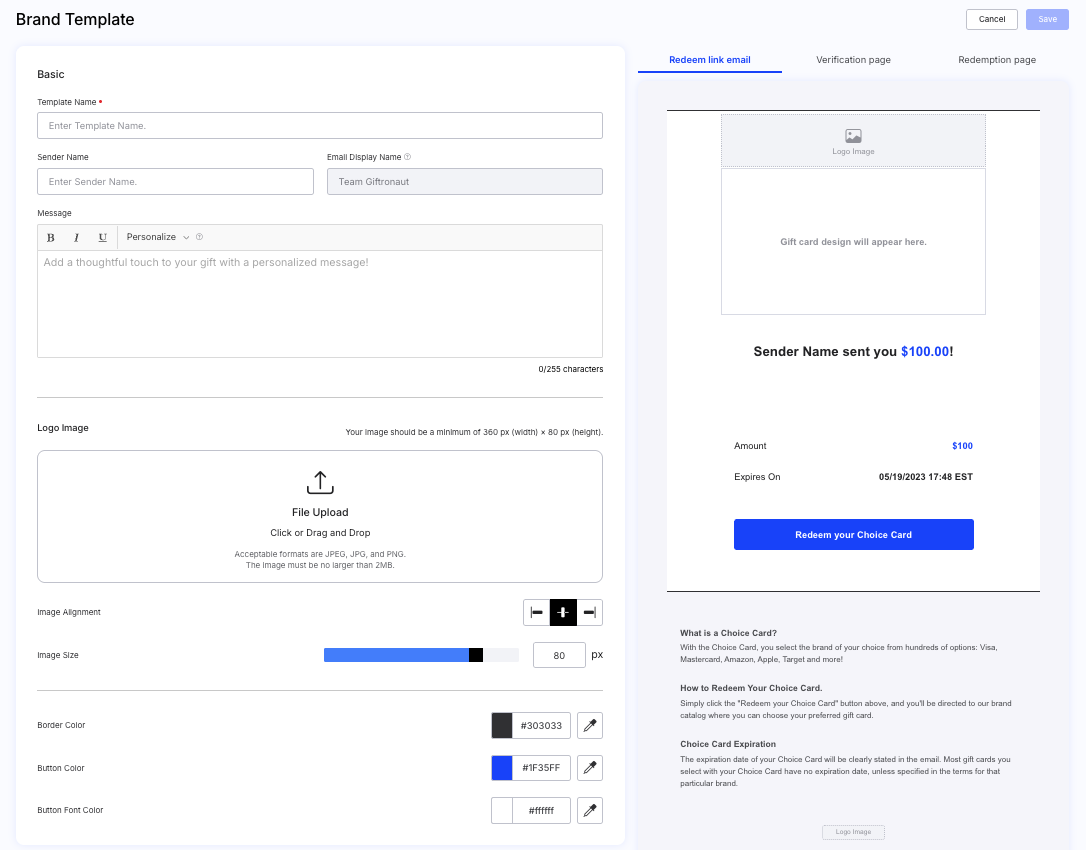This screenshot has height=850, width=1086.
Task: Click the upload arrow icon in File Upload
Action: 320,482
